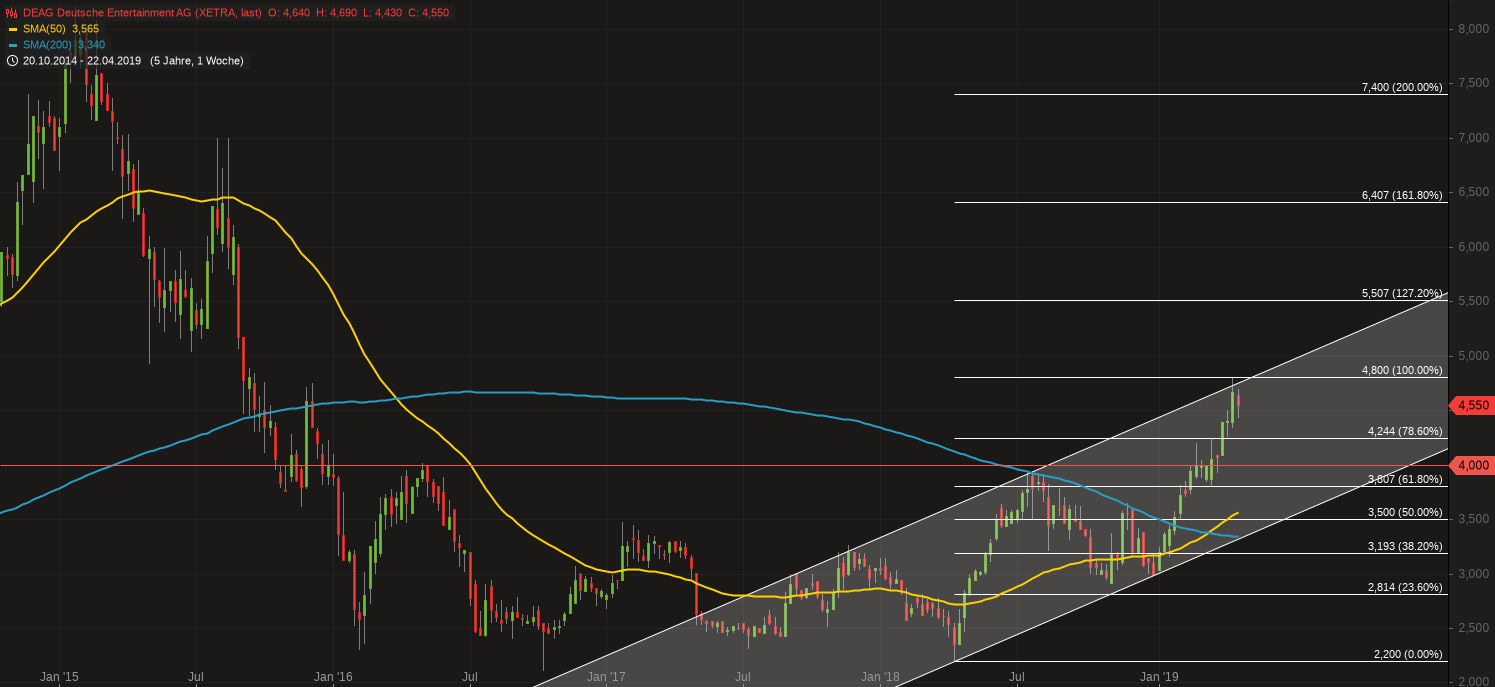Click the yellow color swatch of SMA(50)
This screenshot has width=1495, height=687.
(12, 29)
